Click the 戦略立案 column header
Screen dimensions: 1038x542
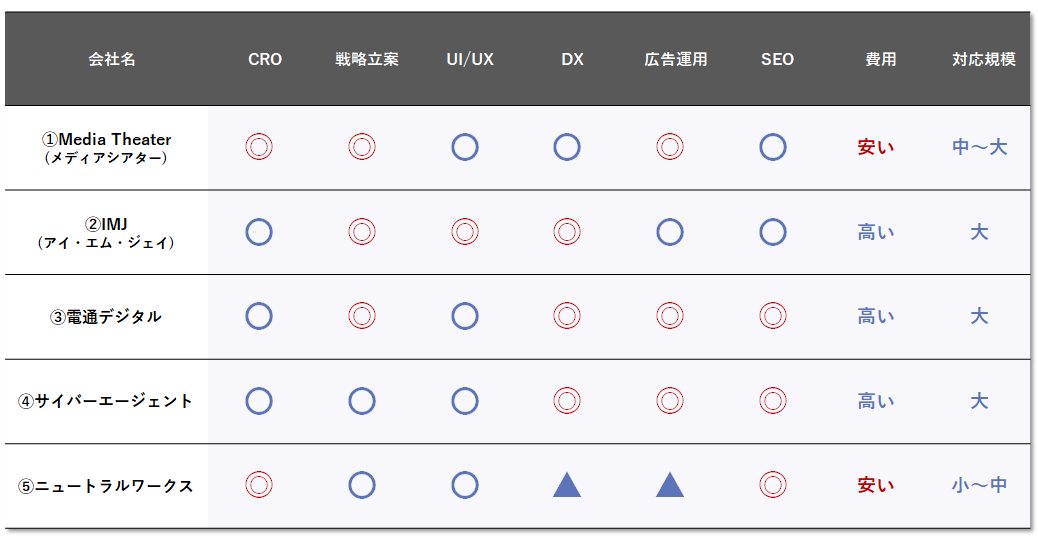click(367, 60)
